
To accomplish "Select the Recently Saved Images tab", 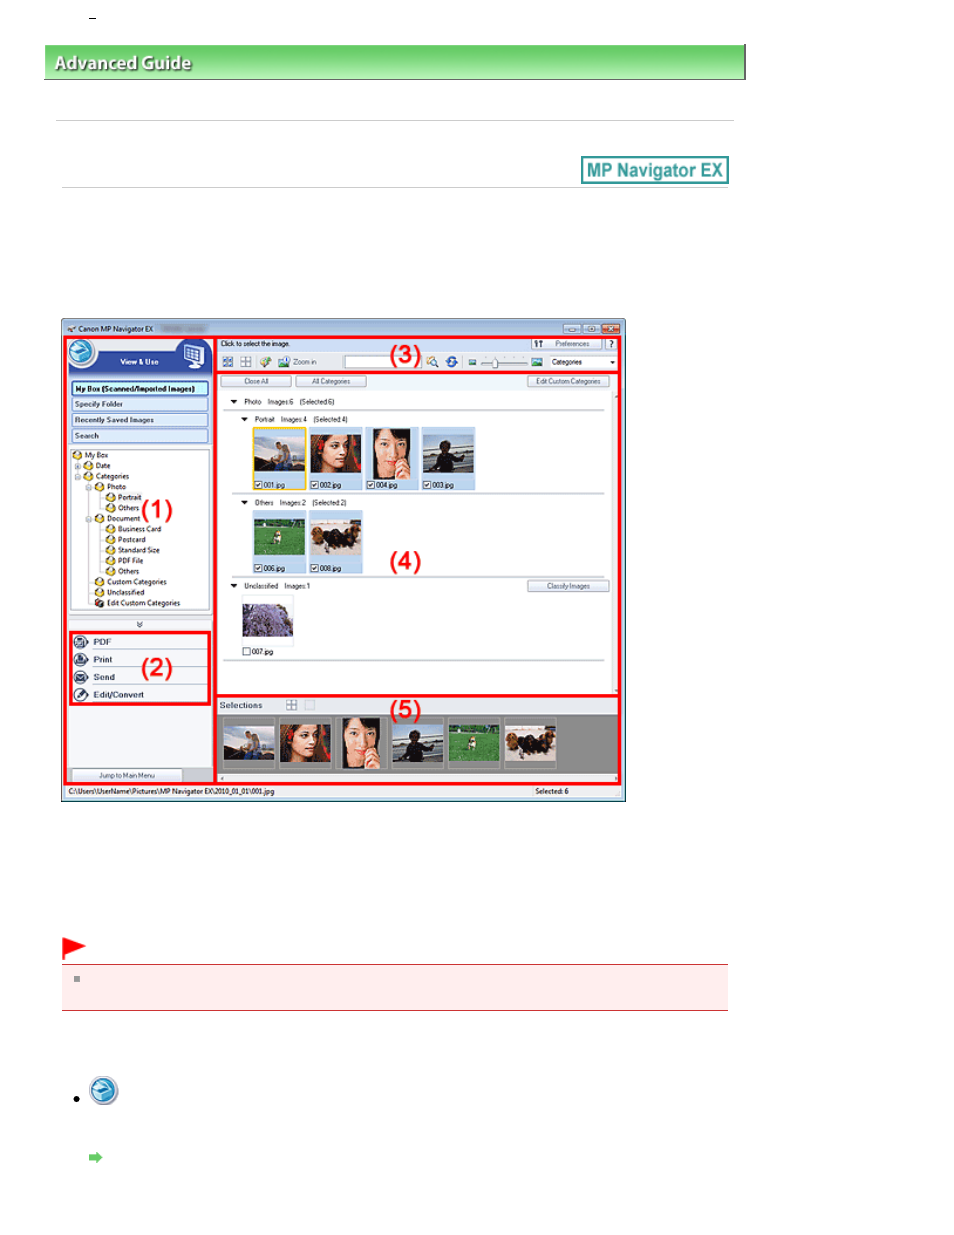I will point(140,420).
